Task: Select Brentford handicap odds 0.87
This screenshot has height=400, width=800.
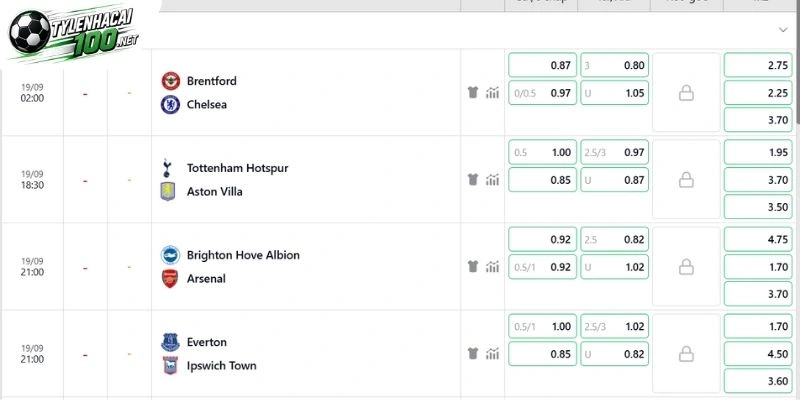Action: point(543,65)
